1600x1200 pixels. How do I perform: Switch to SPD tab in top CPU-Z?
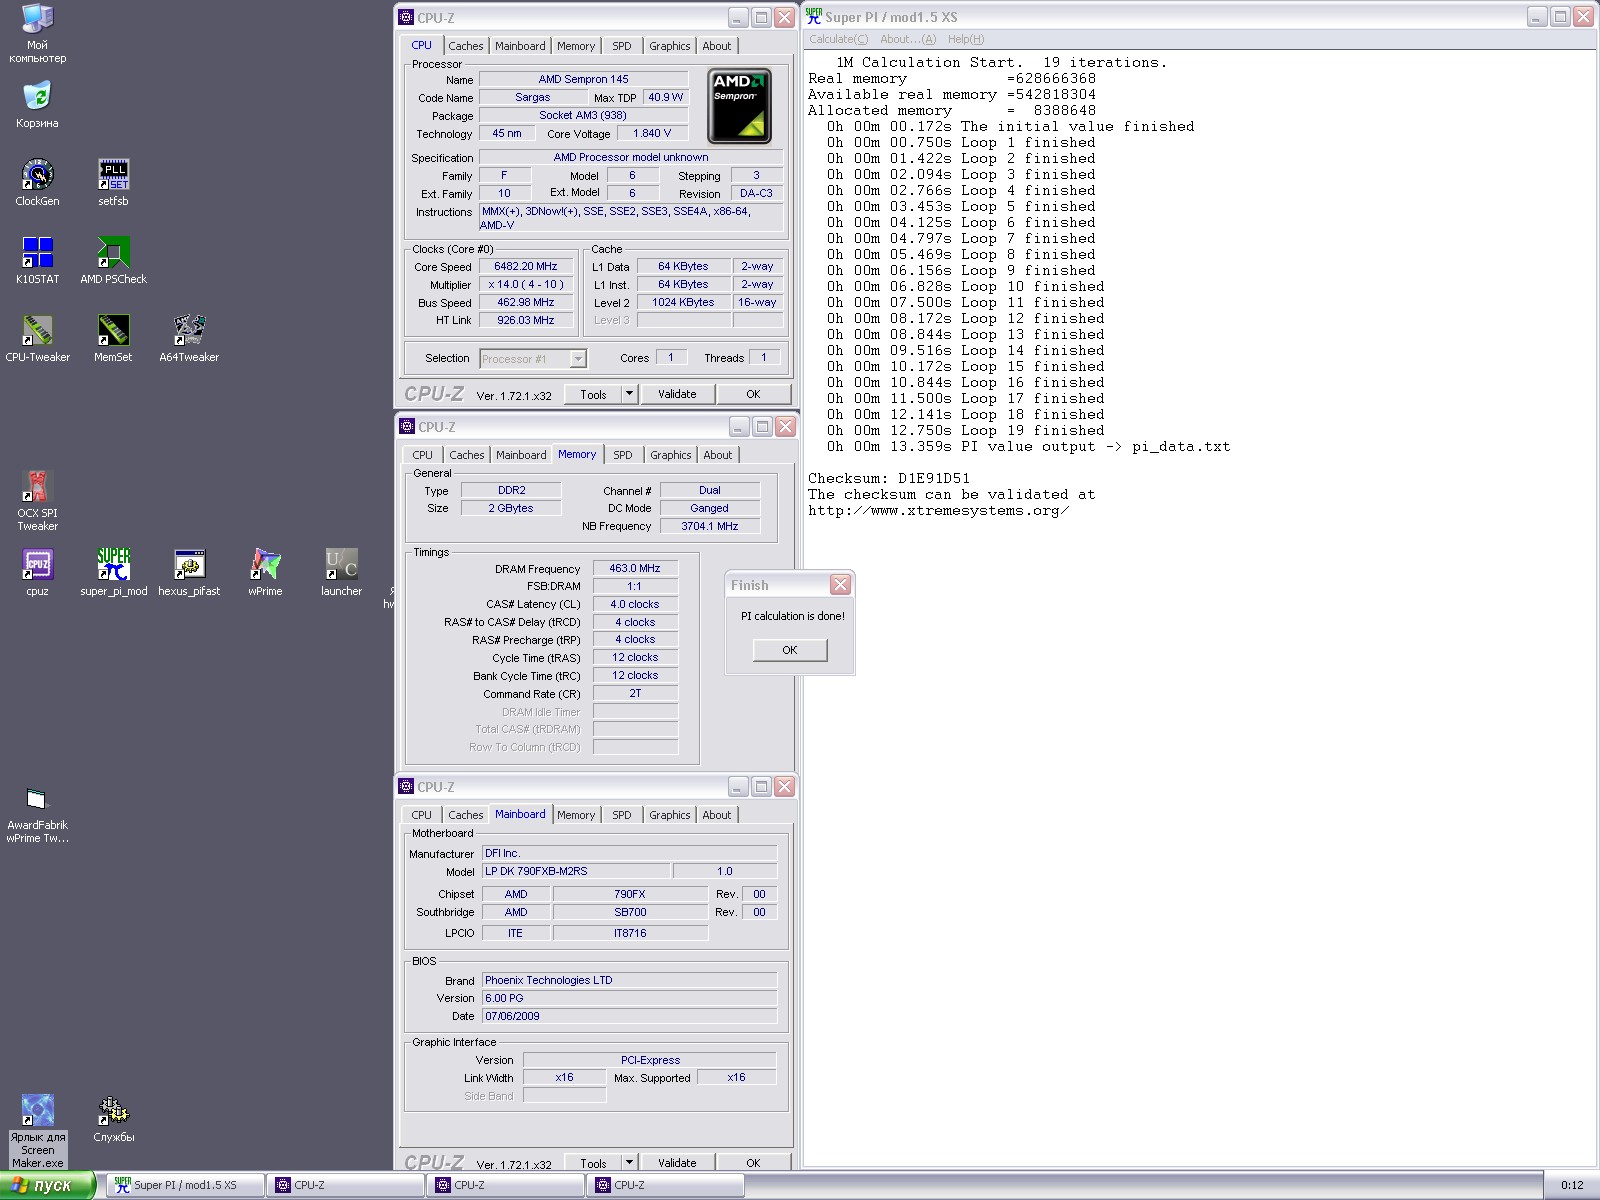(622, 46)
